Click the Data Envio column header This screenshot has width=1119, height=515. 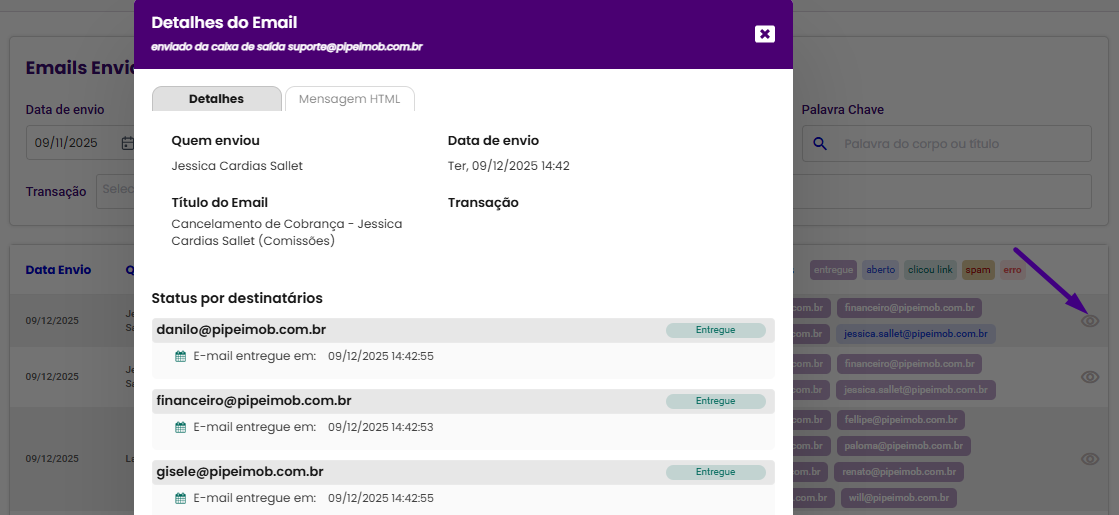[58, 270]
